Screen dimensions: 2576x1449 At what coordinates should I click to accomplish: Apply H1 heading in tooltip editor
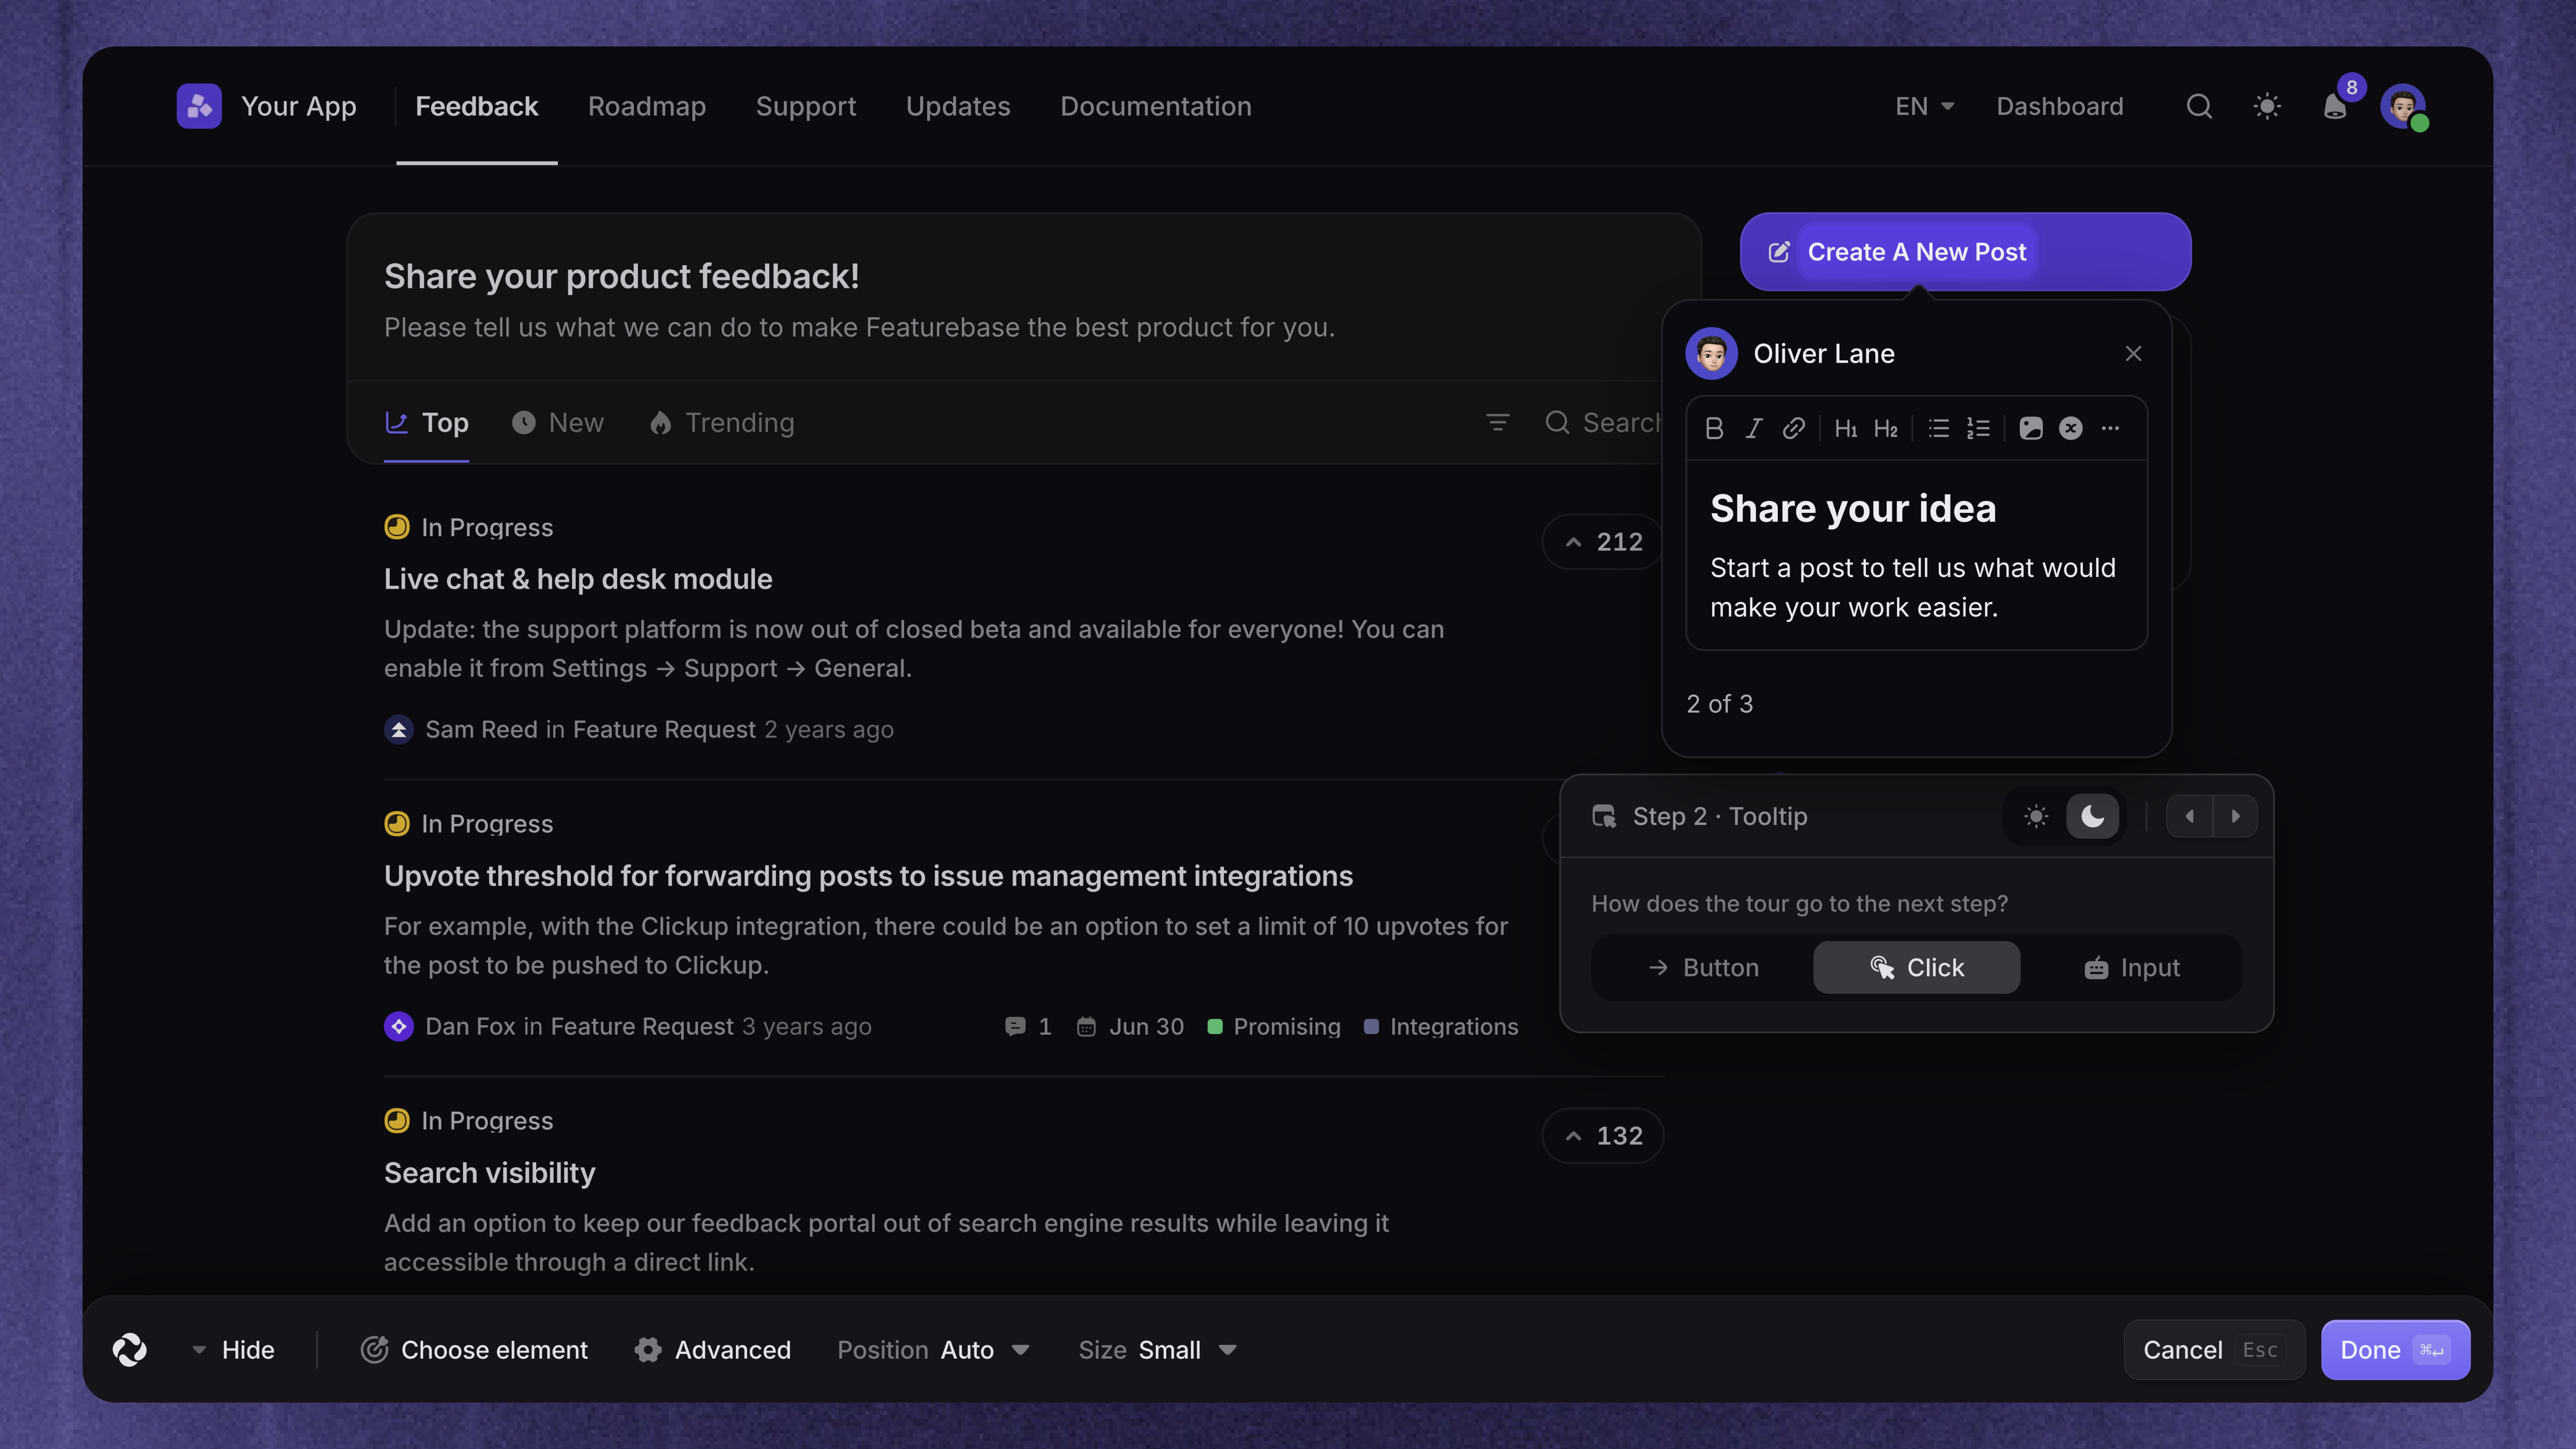pos(1846,428)
